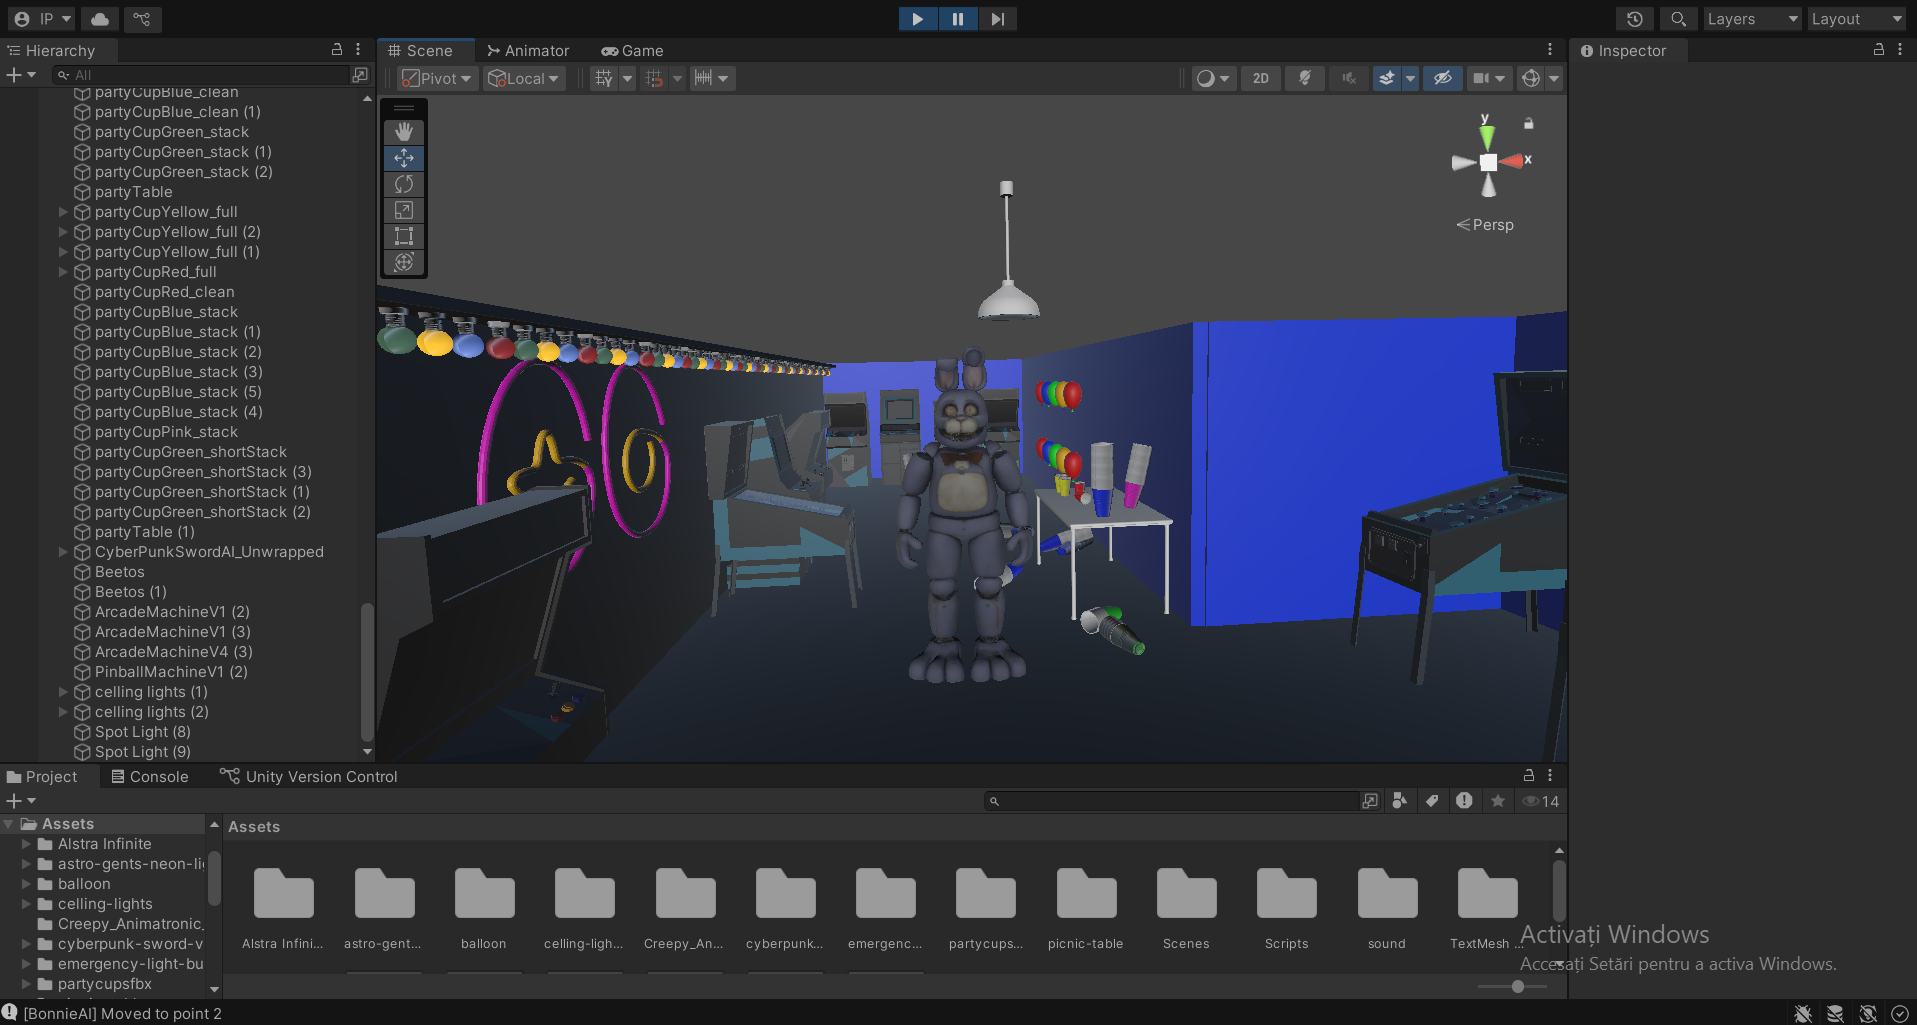1917x1025 pixels.
Task: Expand partyCupYellow_full in Hierarchy
Action: pyautogui.click(x=63, y=212)
